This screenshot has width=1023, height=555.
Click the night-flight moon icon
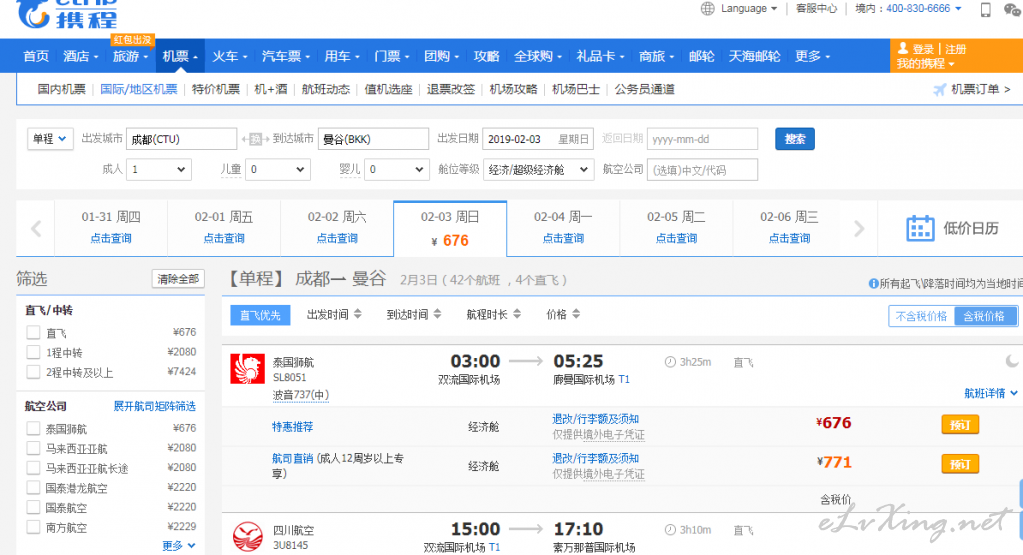(1011, 361)
